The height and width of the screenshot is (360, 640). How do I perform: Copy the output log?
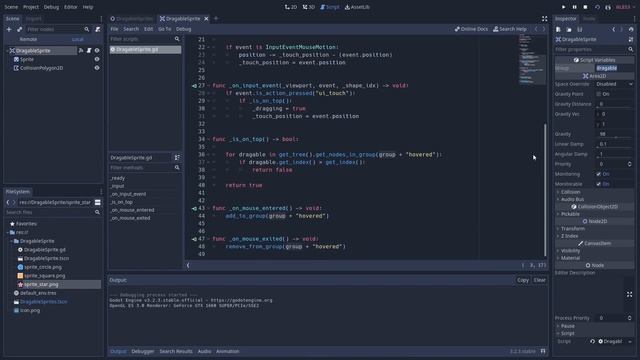coord(522,280)
